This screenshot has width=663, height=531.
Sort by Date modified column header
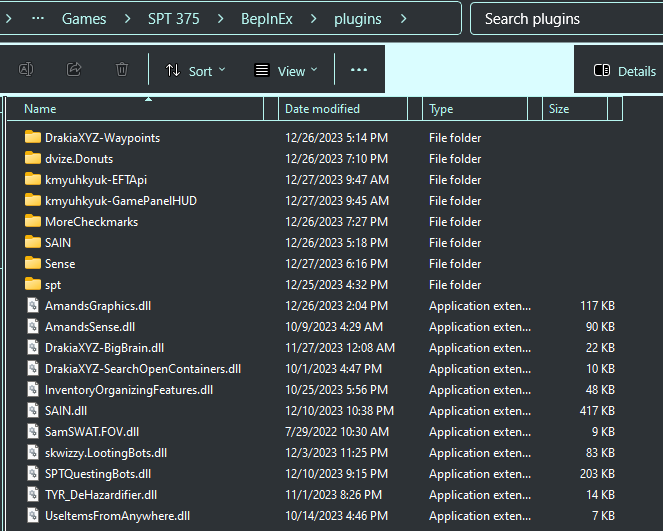(343, 109)
